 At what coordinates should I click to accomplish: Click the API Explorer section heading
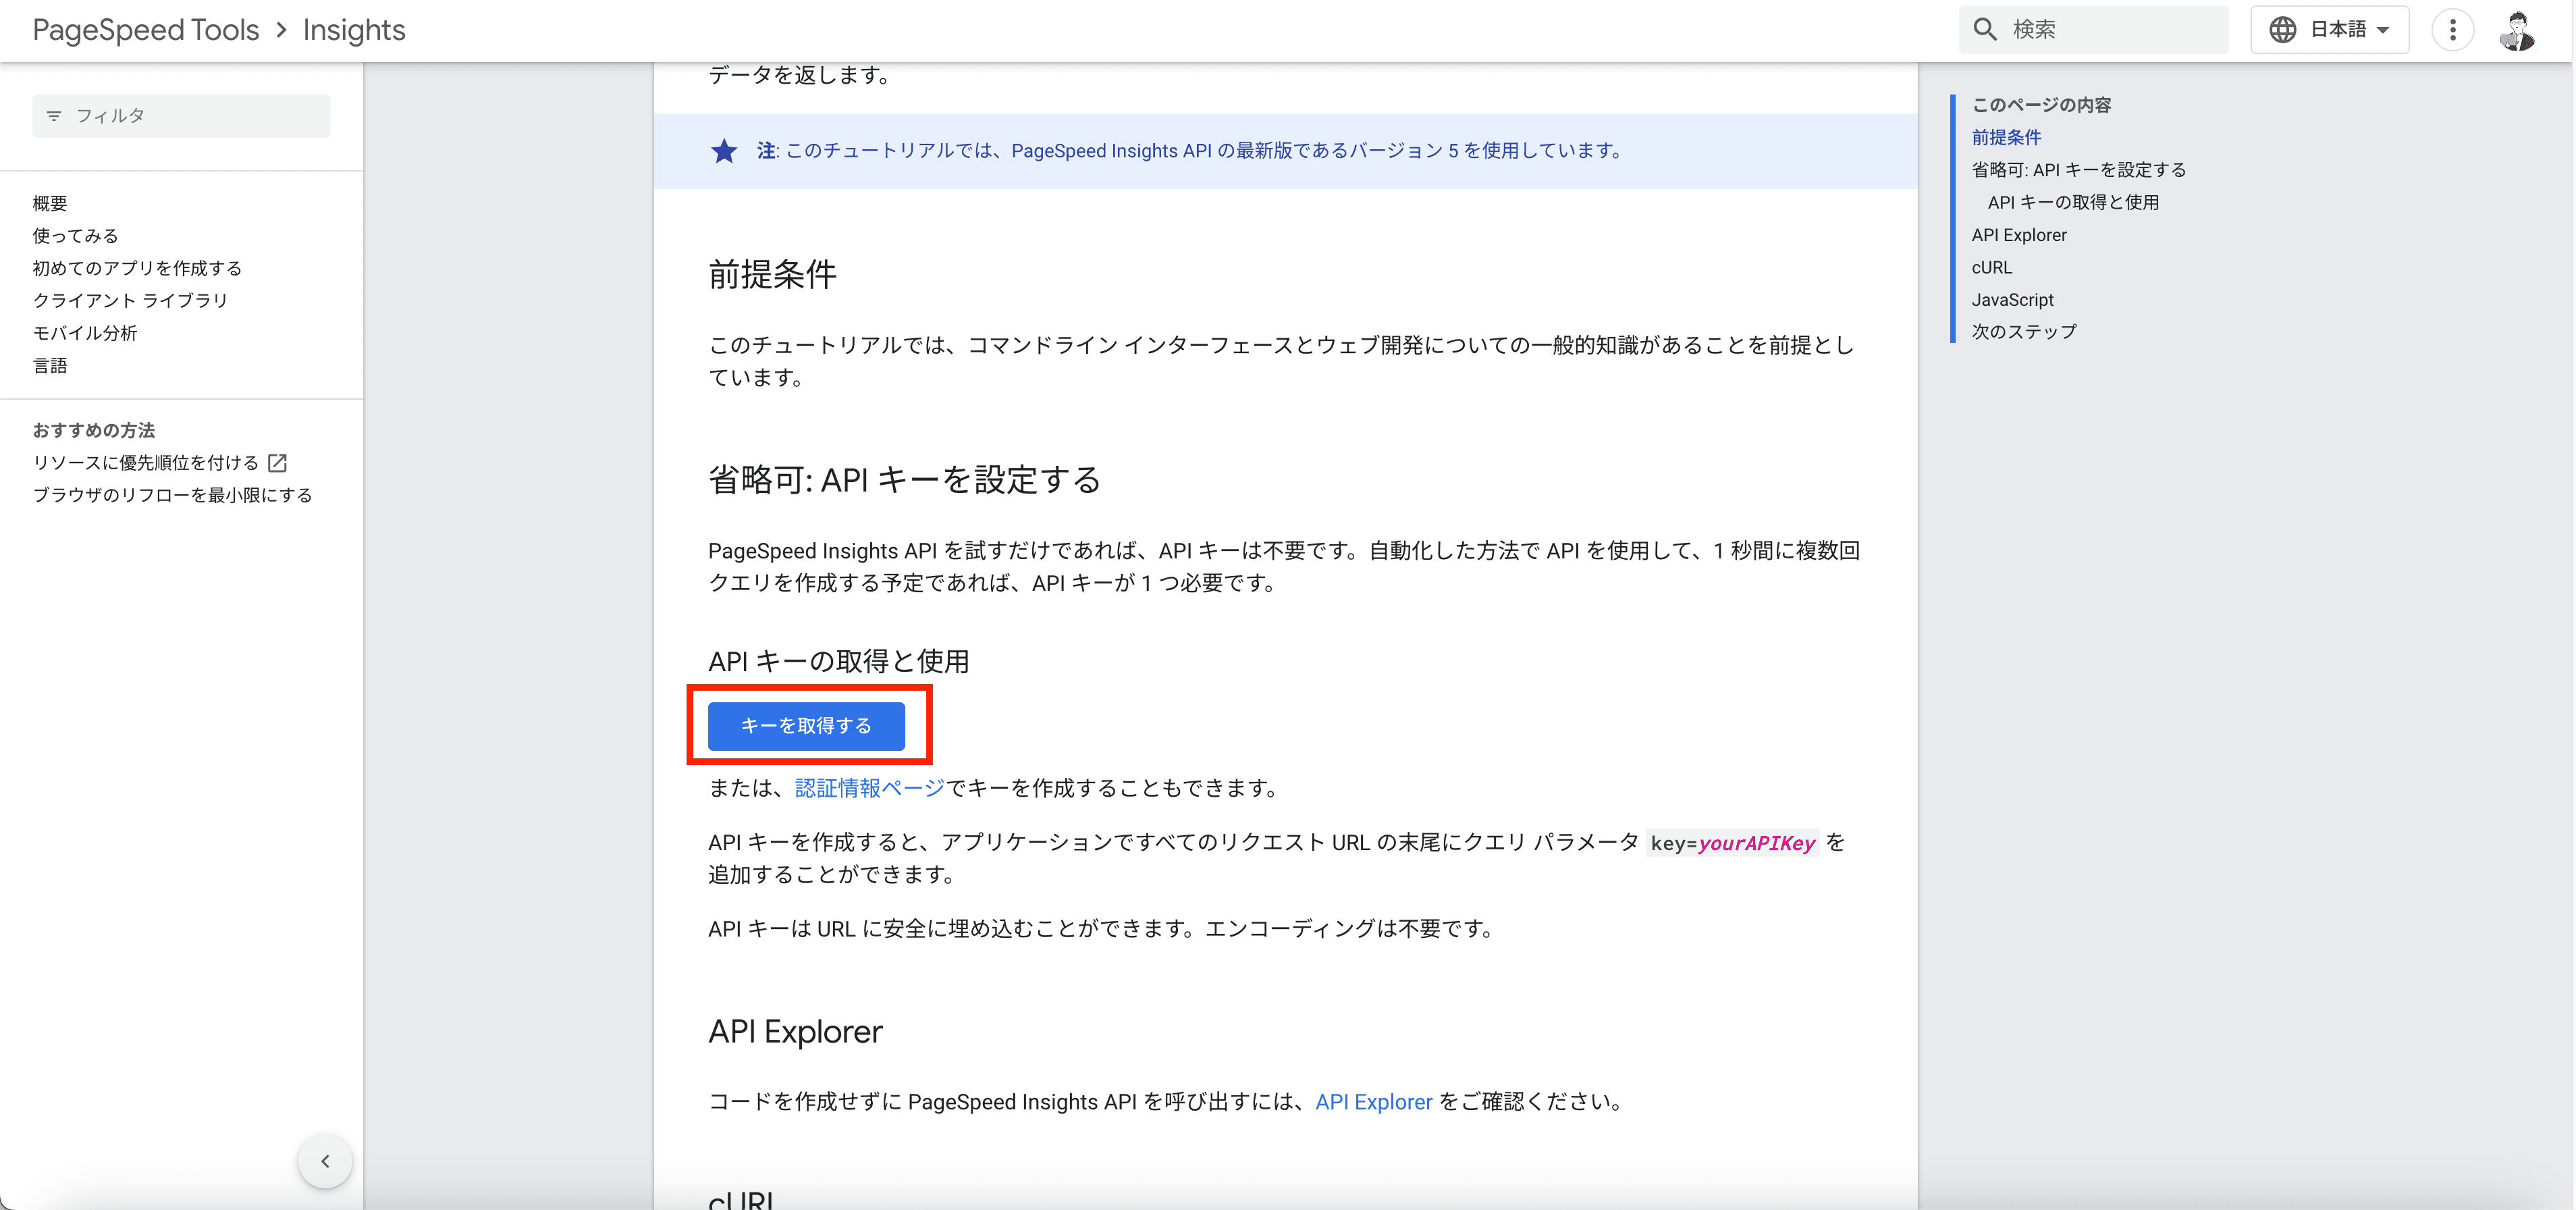[x=795, y=1031]
